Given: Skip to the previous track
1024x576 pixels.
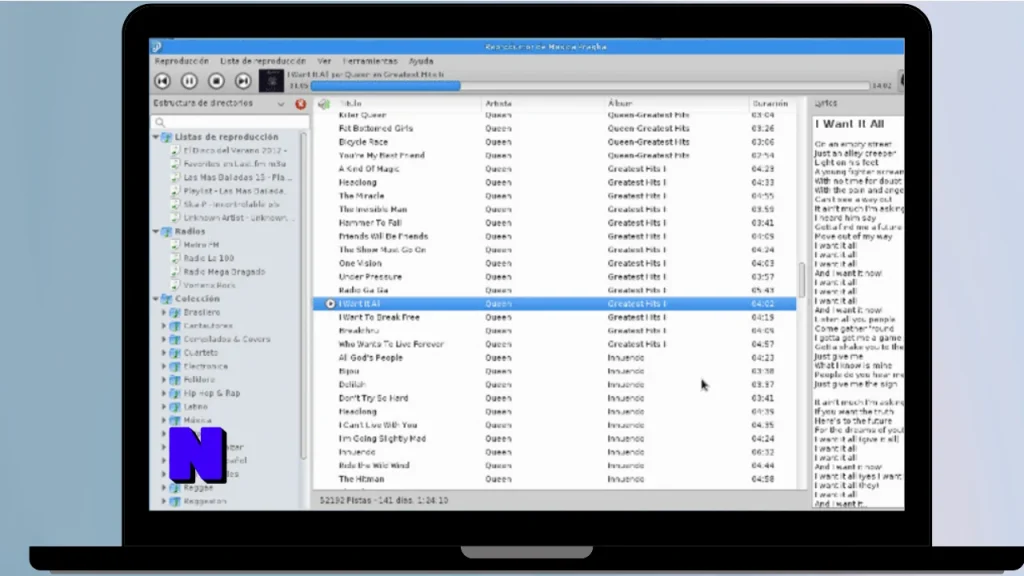Looking at the screenshot, I should point(163,81).
